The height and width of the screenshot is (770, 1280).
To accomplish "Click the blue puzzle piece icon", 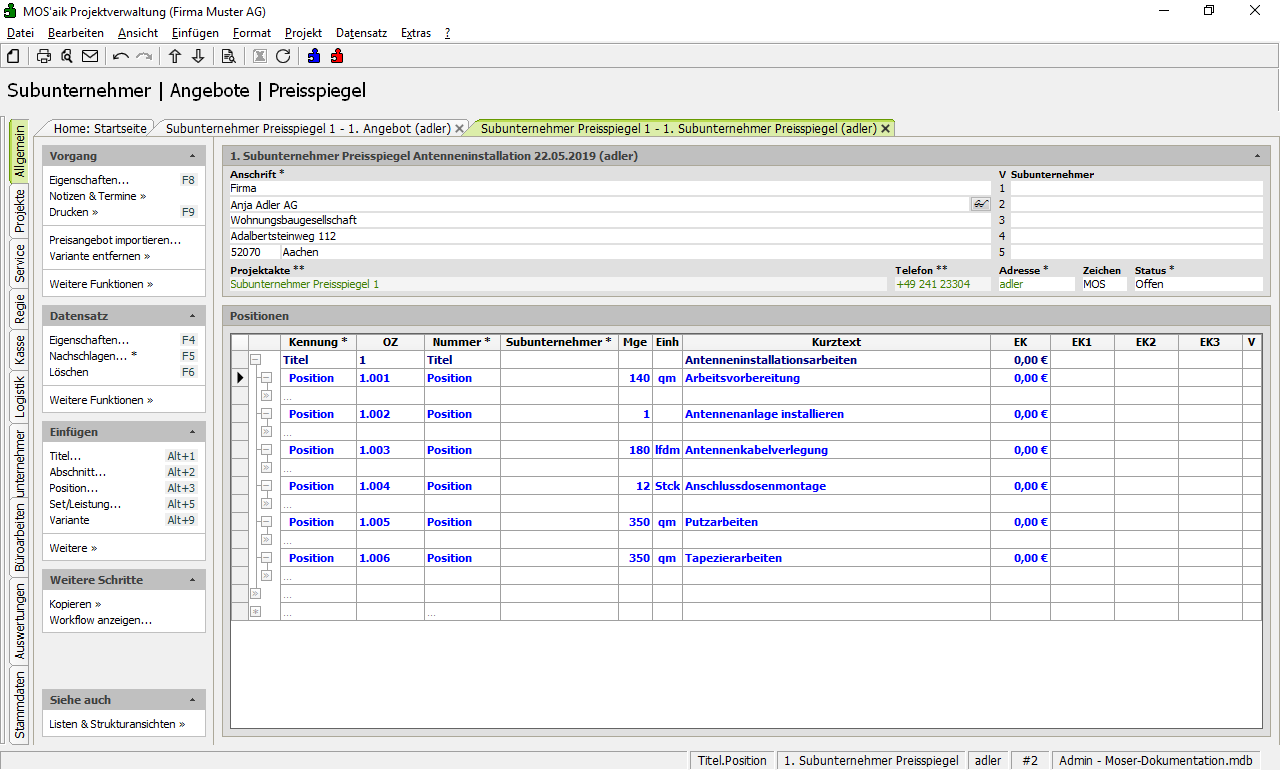I will pyautogui.click(x=314, y=56).
